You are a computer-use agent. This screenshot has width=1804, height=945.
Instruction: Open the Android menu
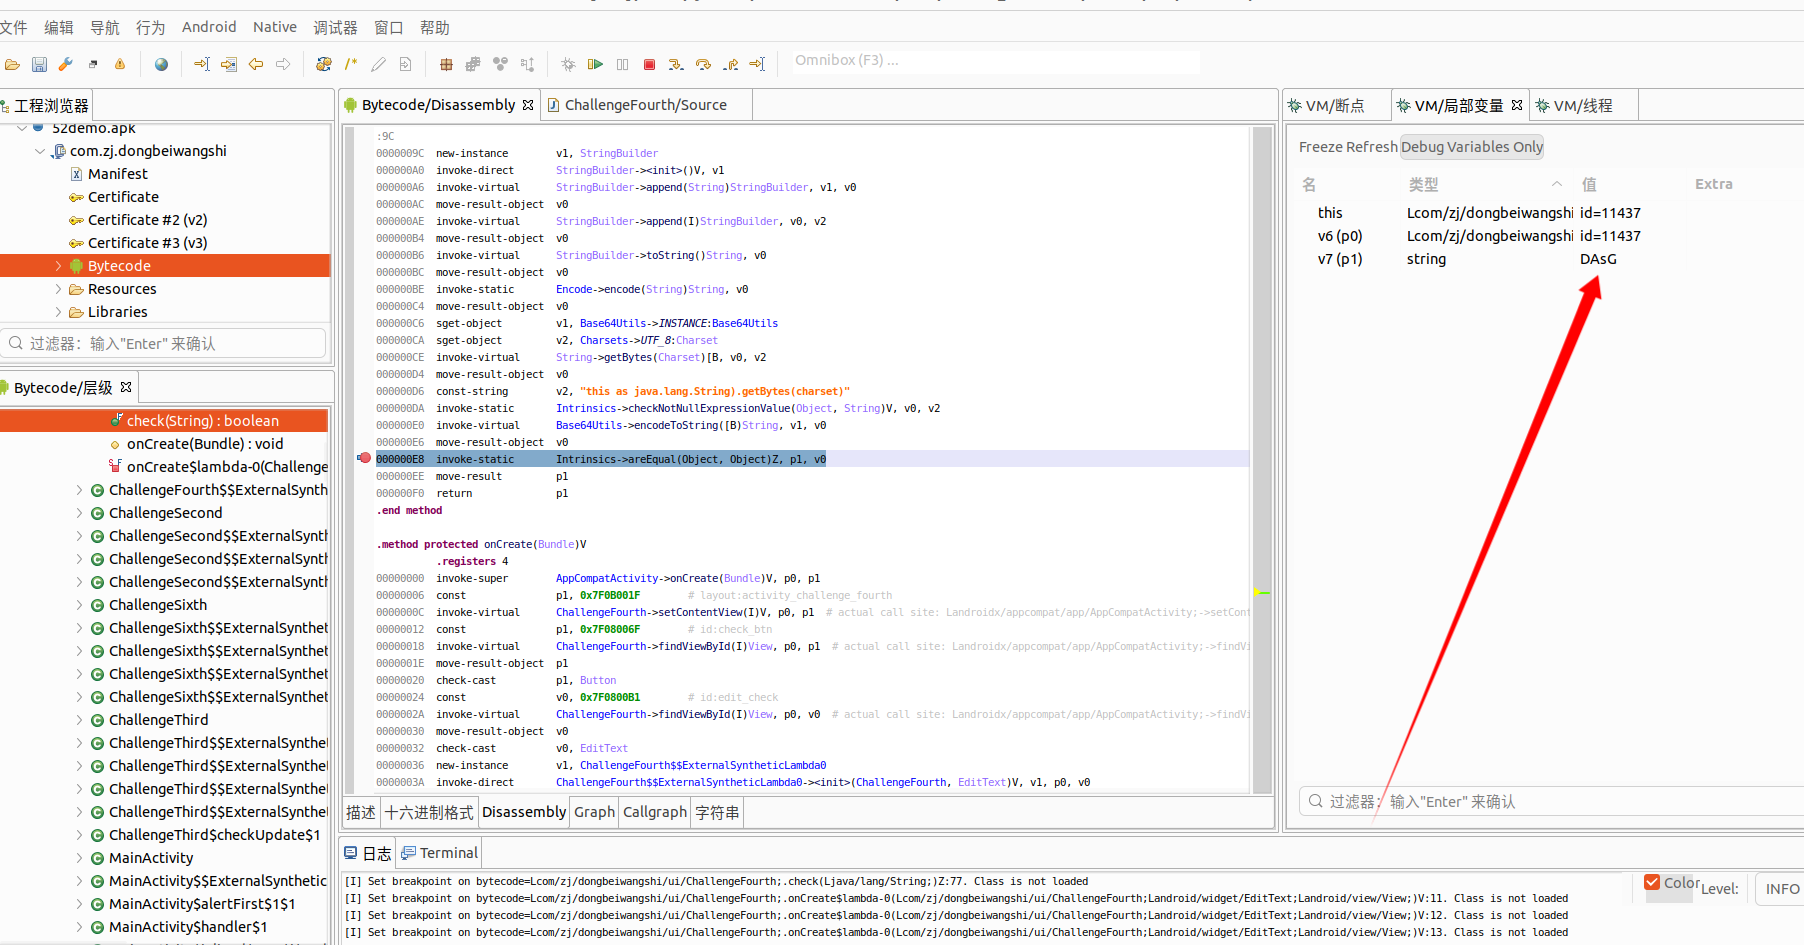(x=209, y=27)
